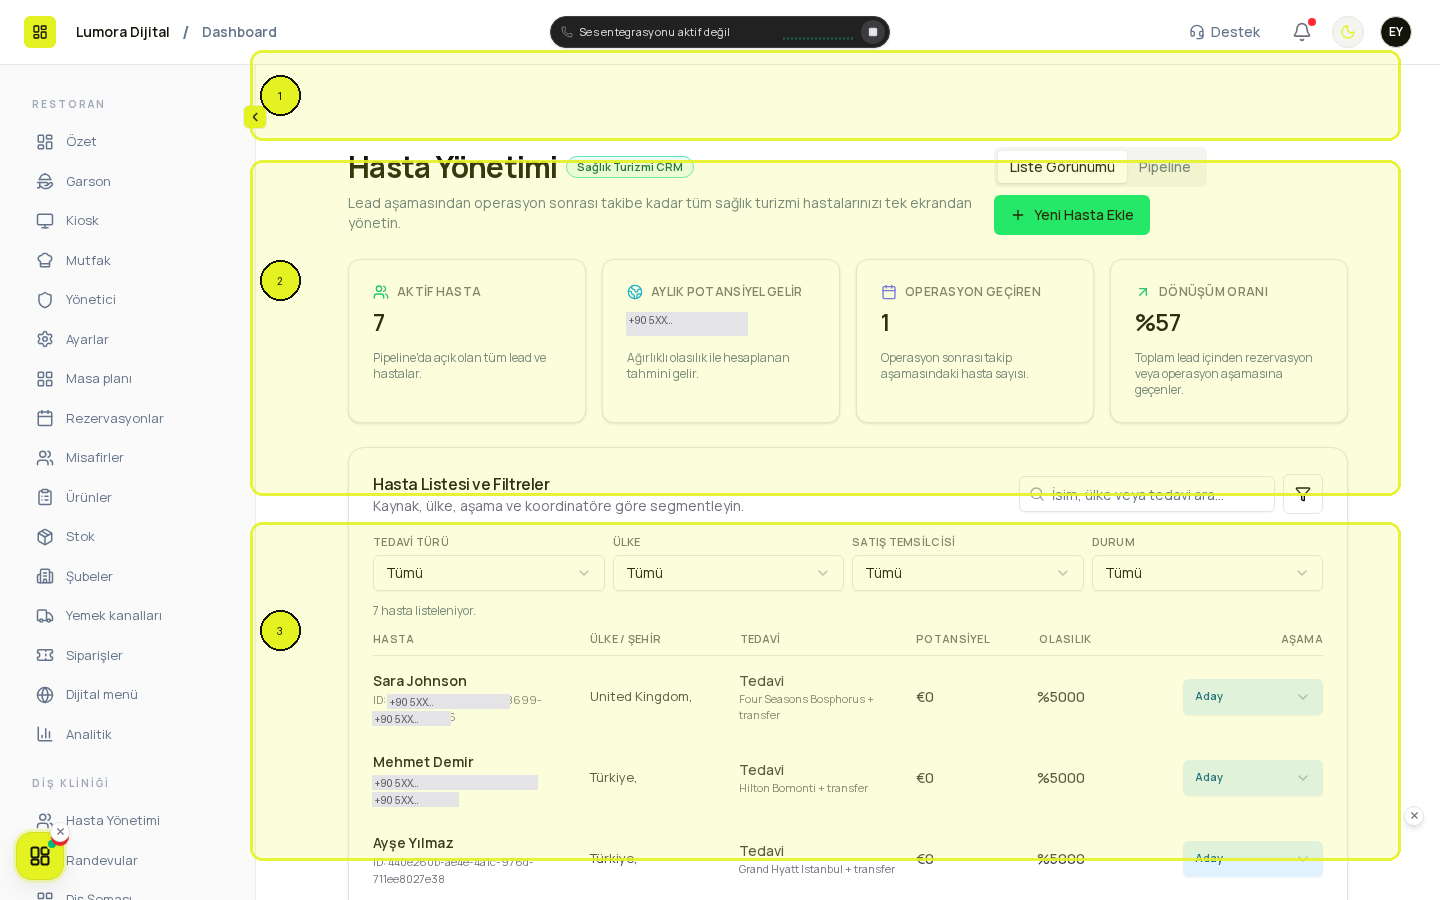Click the filter funnel icon button
1440x900 pixels.
click(x=1303, y=494)
